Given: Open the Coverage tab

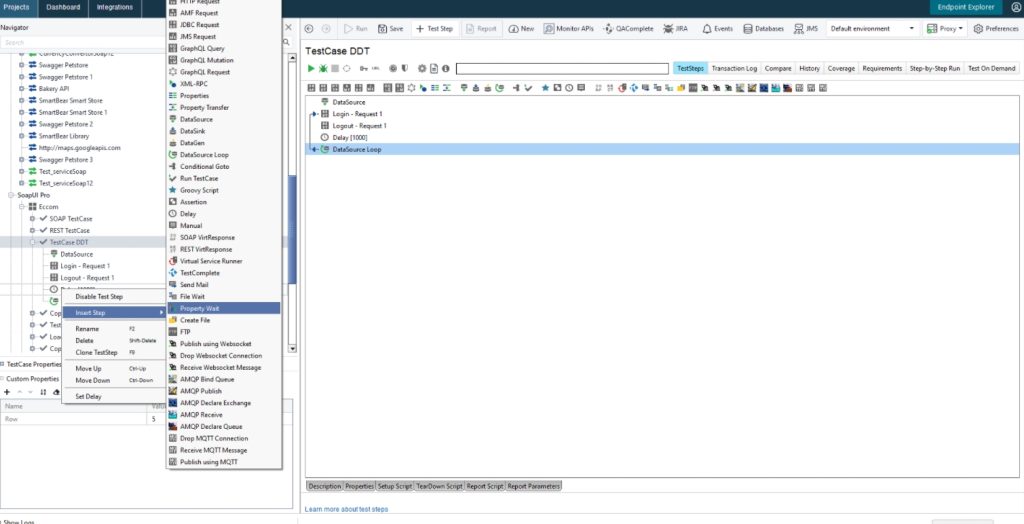Looking at the screenshot, I should coord(841,69).
